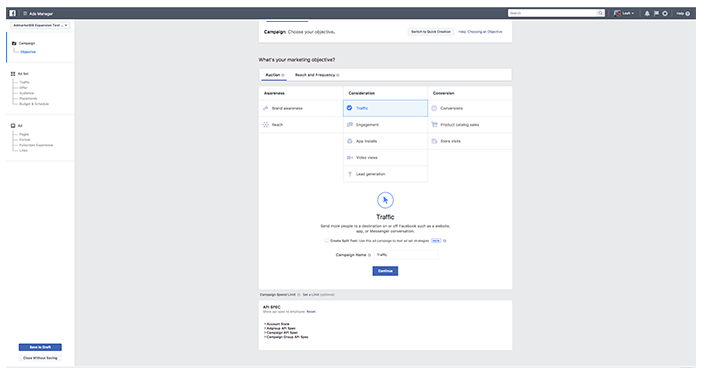Screen dimensions: 701x375
Task: Choose the Video views objective icon
Action: (x=350, y=158)
